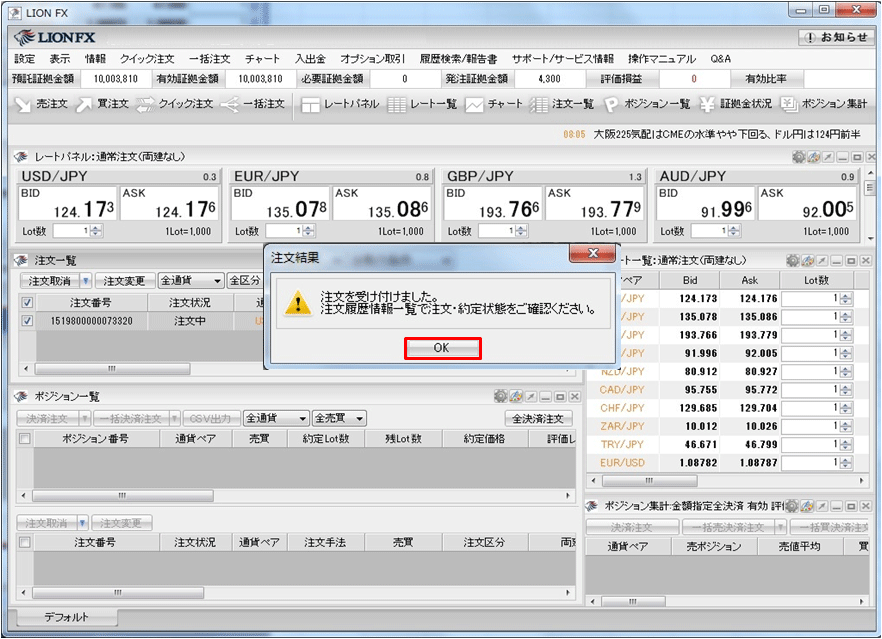Open the 全区分 dropdown in 注文一覧
882x639 pixels.
[x=245, y=280]
